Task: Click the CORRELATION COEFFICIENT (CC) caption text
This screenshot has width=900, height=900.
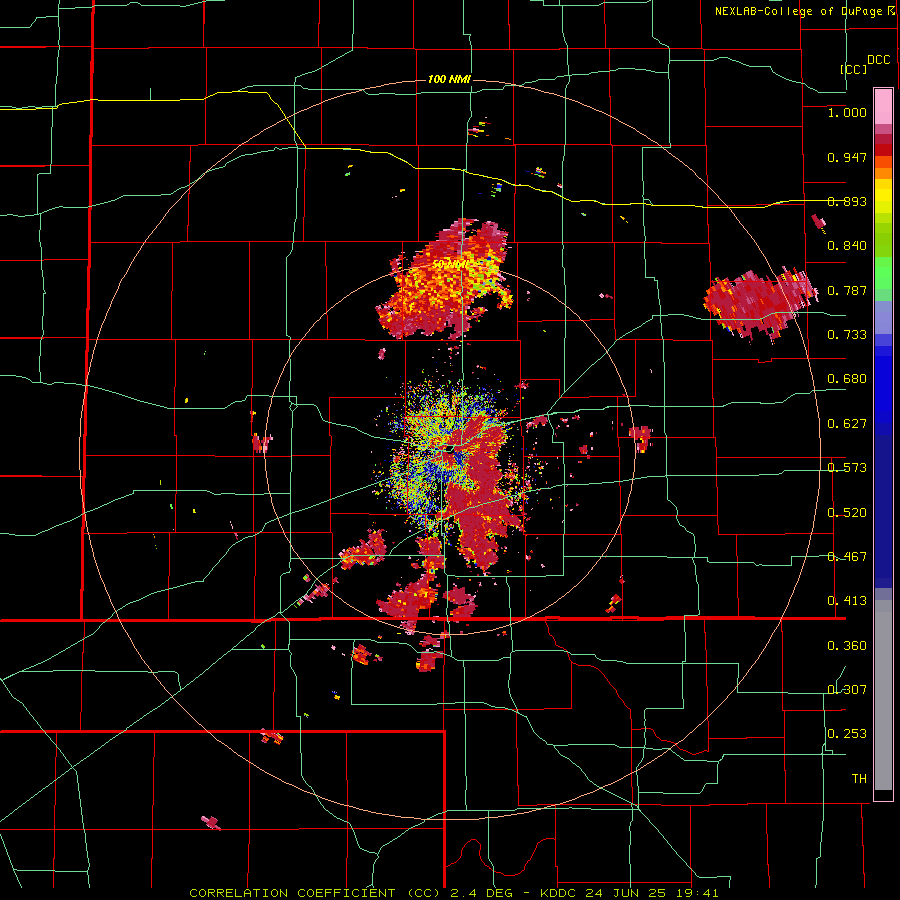Action: tap(315, 893)
